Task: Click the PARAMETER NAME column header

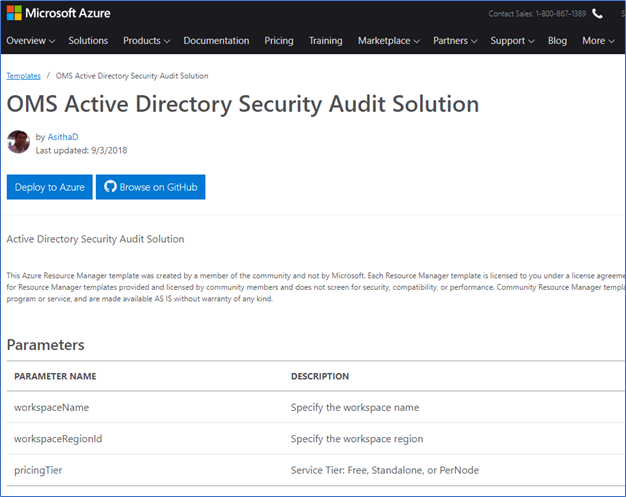Action: point(55,376)
